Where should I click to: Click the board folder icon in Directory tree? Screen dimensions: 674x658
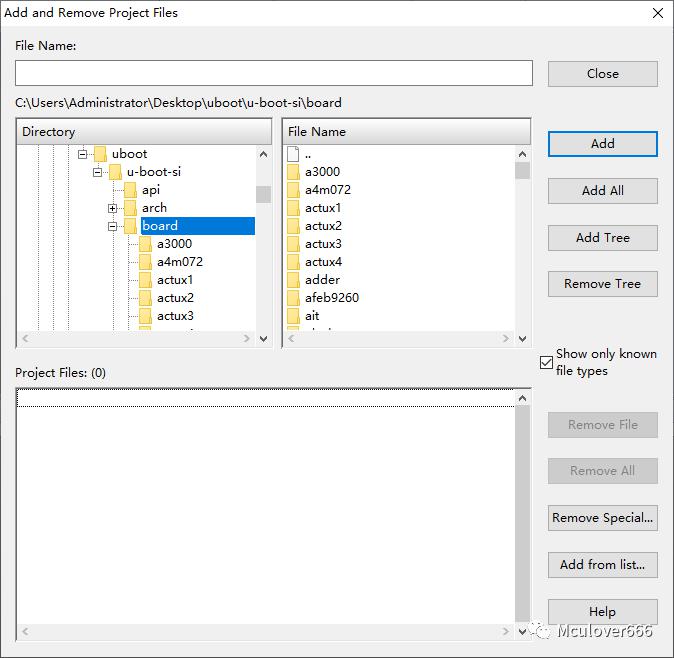click(130, 226)
